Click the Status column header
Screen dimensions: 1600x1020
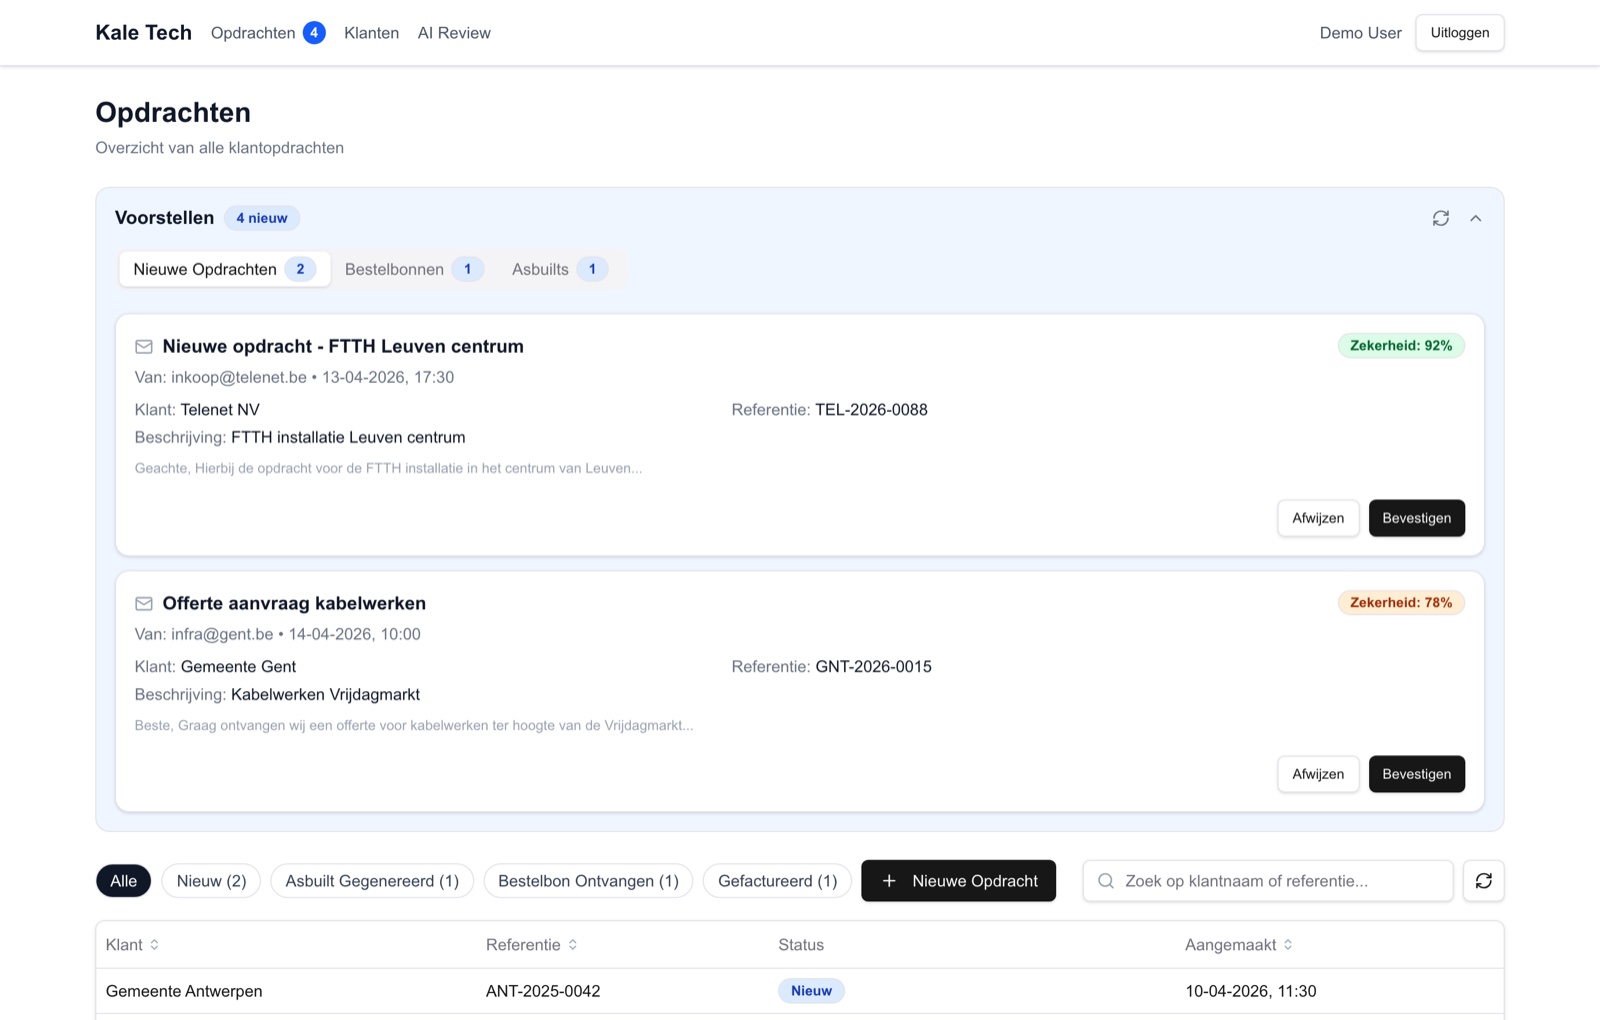[801, 945]
